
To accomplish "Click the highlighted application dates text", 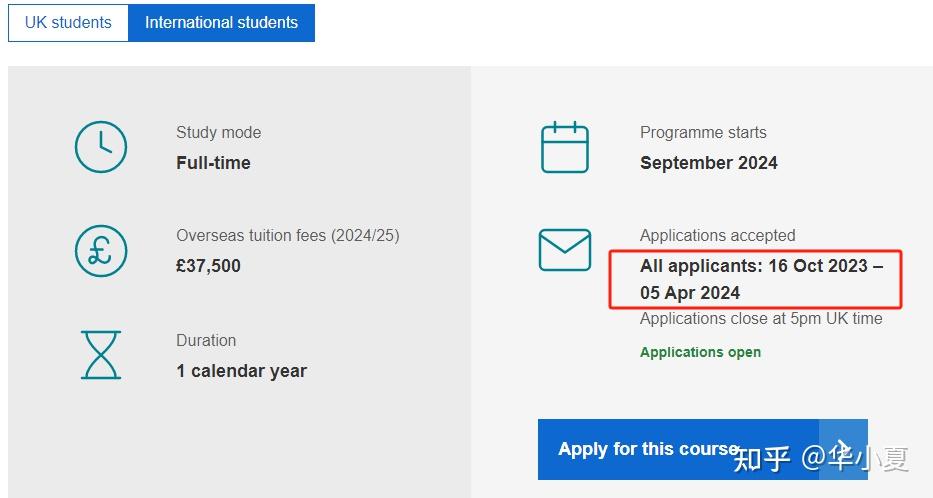I will click(761, 280).
